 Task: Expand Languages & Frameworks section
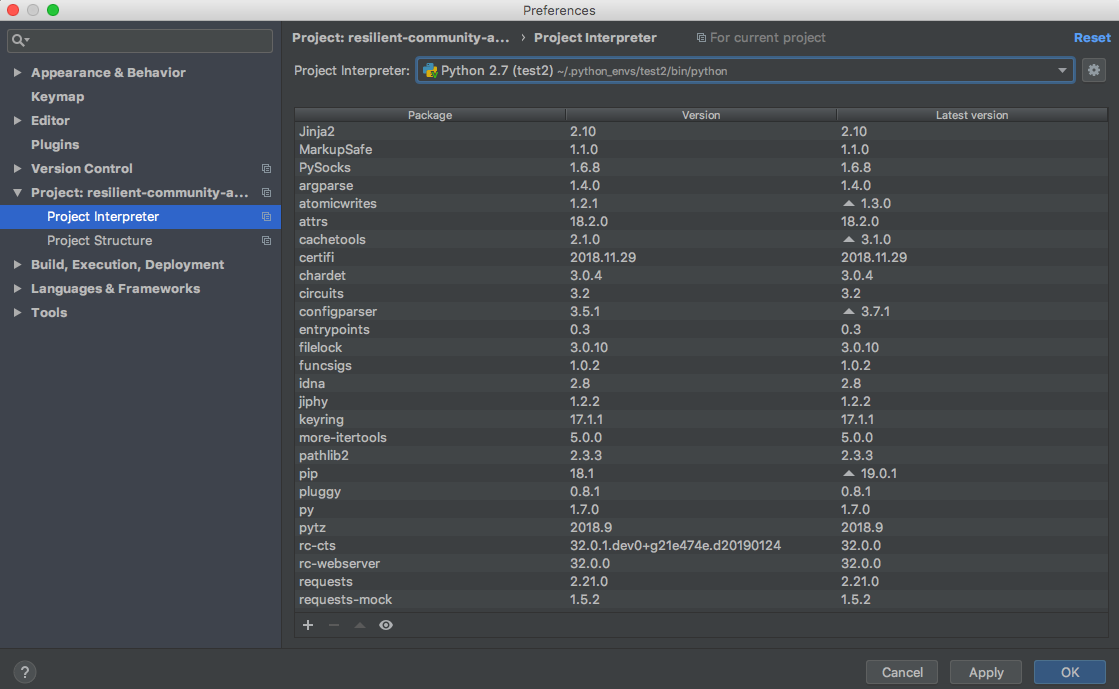[x=17, y=288]
